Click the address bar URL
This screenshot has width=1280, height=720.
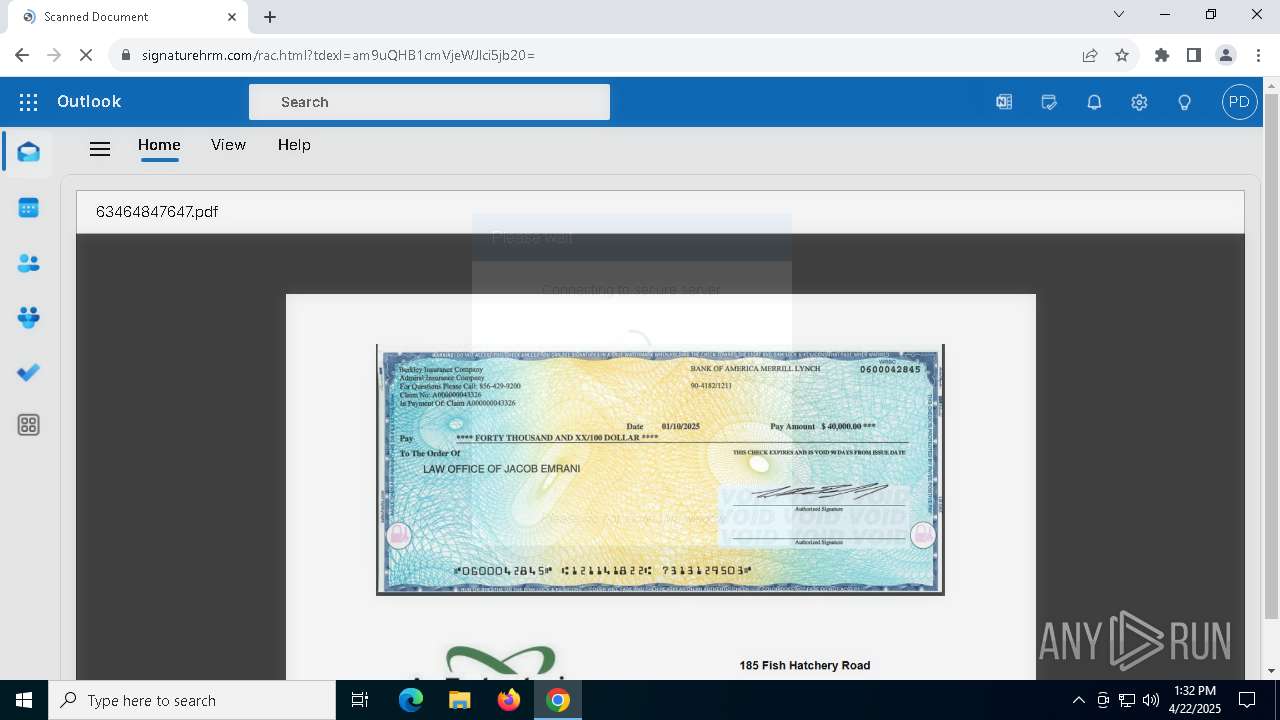[338, 55]
